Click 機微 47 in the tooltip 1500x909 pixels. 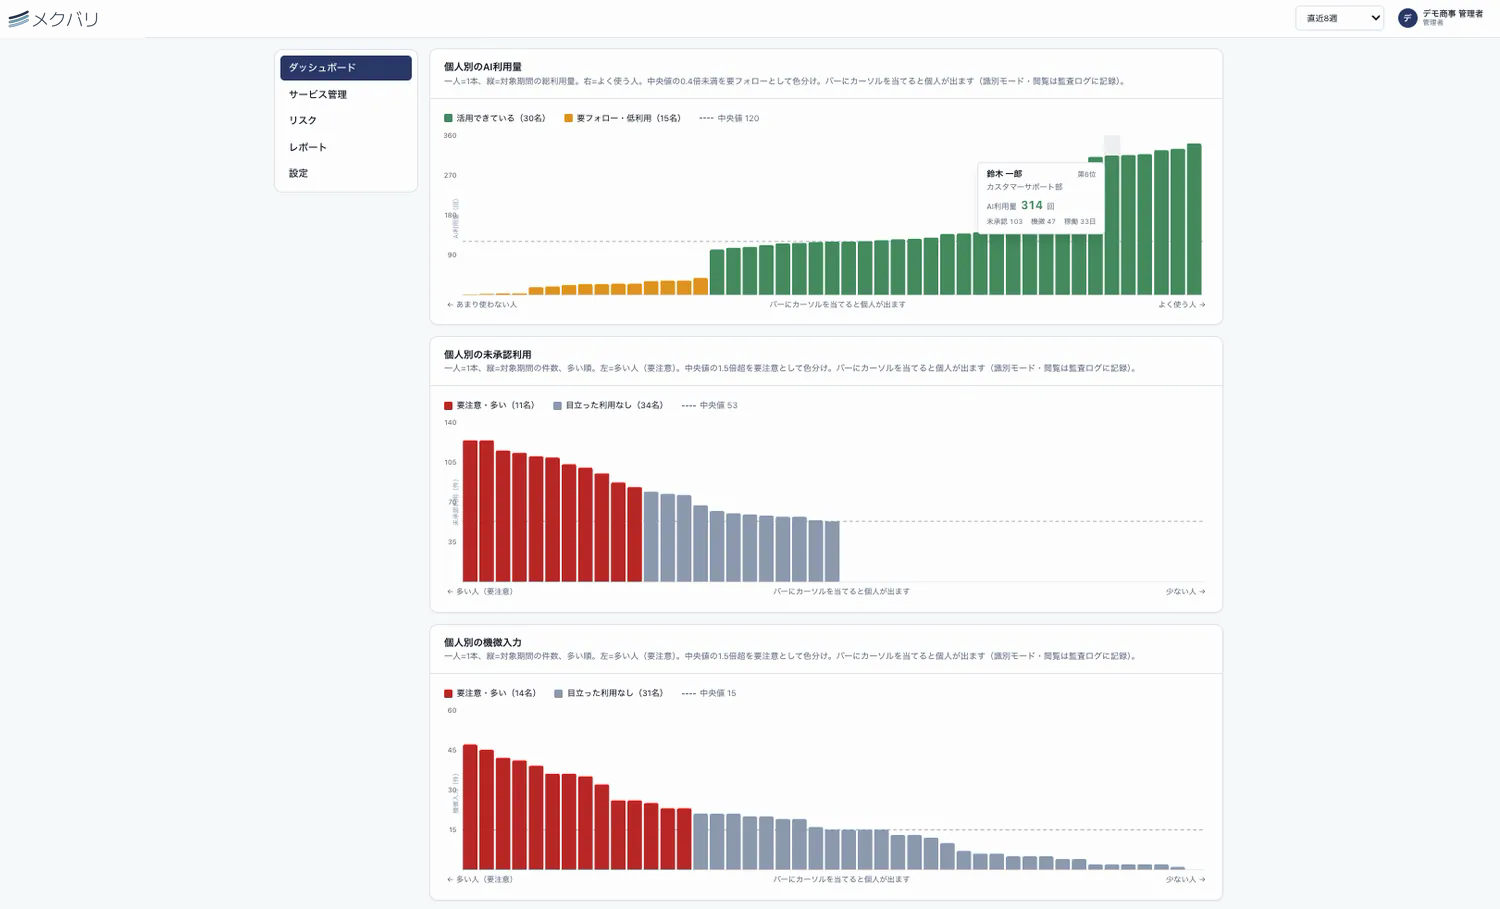pos(1043,222)
